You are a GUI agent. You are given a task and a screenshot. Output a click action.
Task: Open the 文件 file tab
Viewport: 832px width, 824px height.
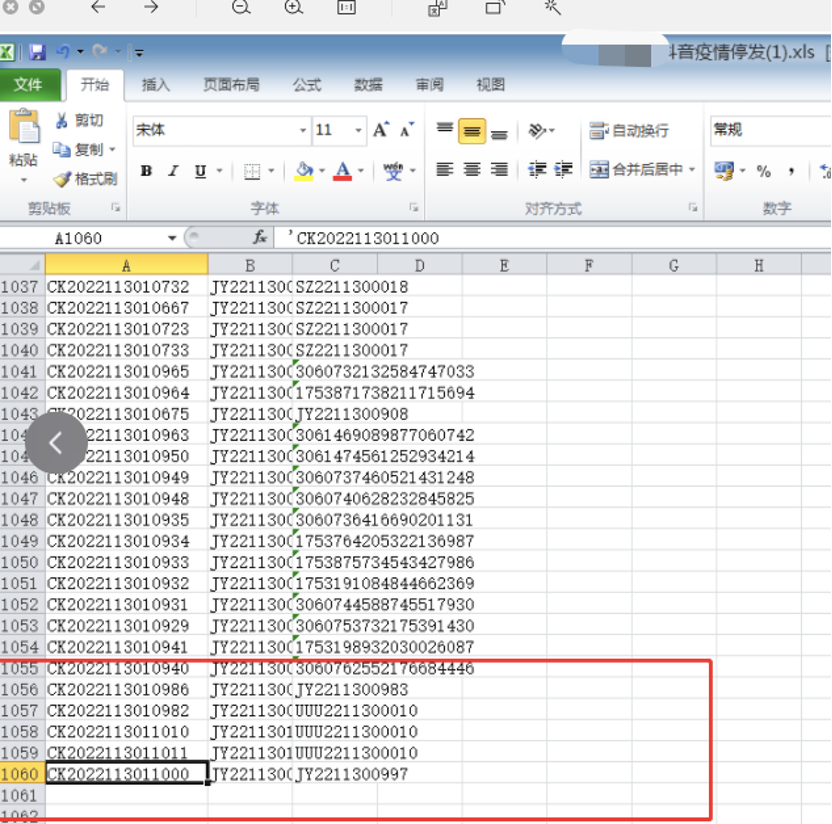point(29,84)
